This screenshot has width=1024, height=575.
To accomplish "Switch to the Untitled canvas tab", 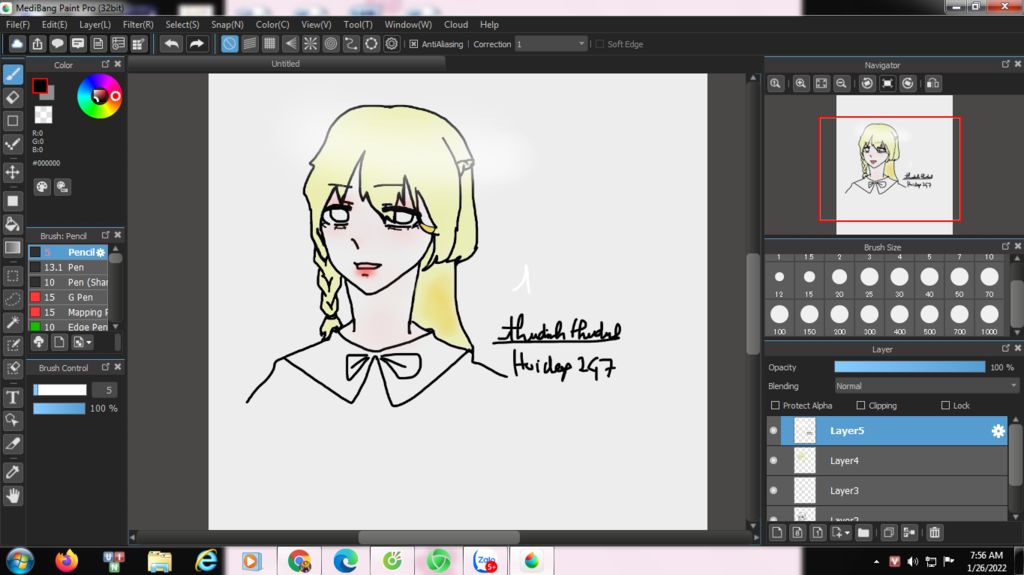I will coord(285,63).
